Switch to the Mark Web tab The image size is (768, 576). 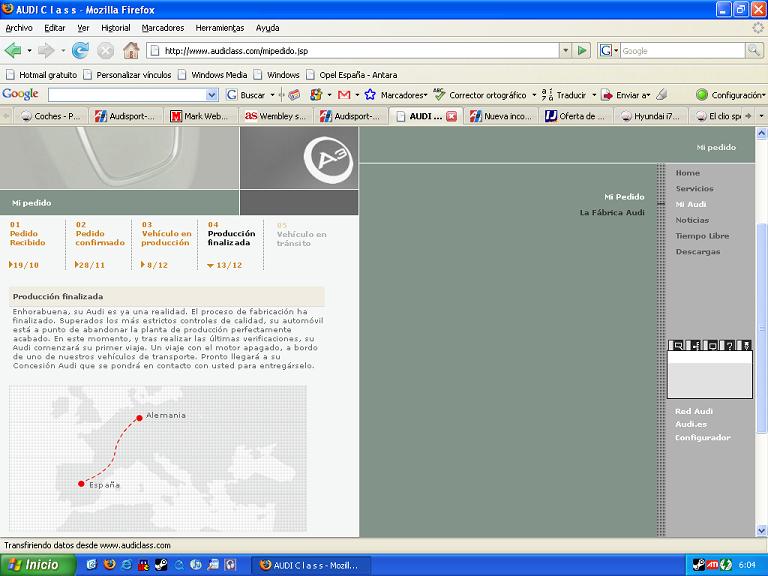pyautogui.click(x=199, y=116)
